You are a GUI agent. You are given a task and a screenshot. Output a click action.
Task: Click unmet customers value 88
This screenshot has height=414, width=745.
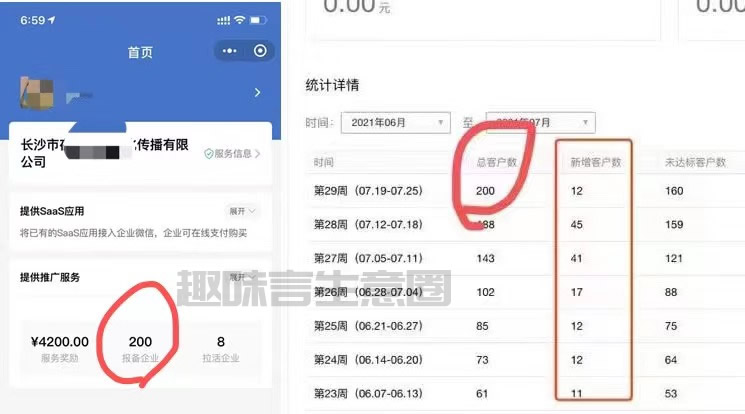[x=671, y=292]
